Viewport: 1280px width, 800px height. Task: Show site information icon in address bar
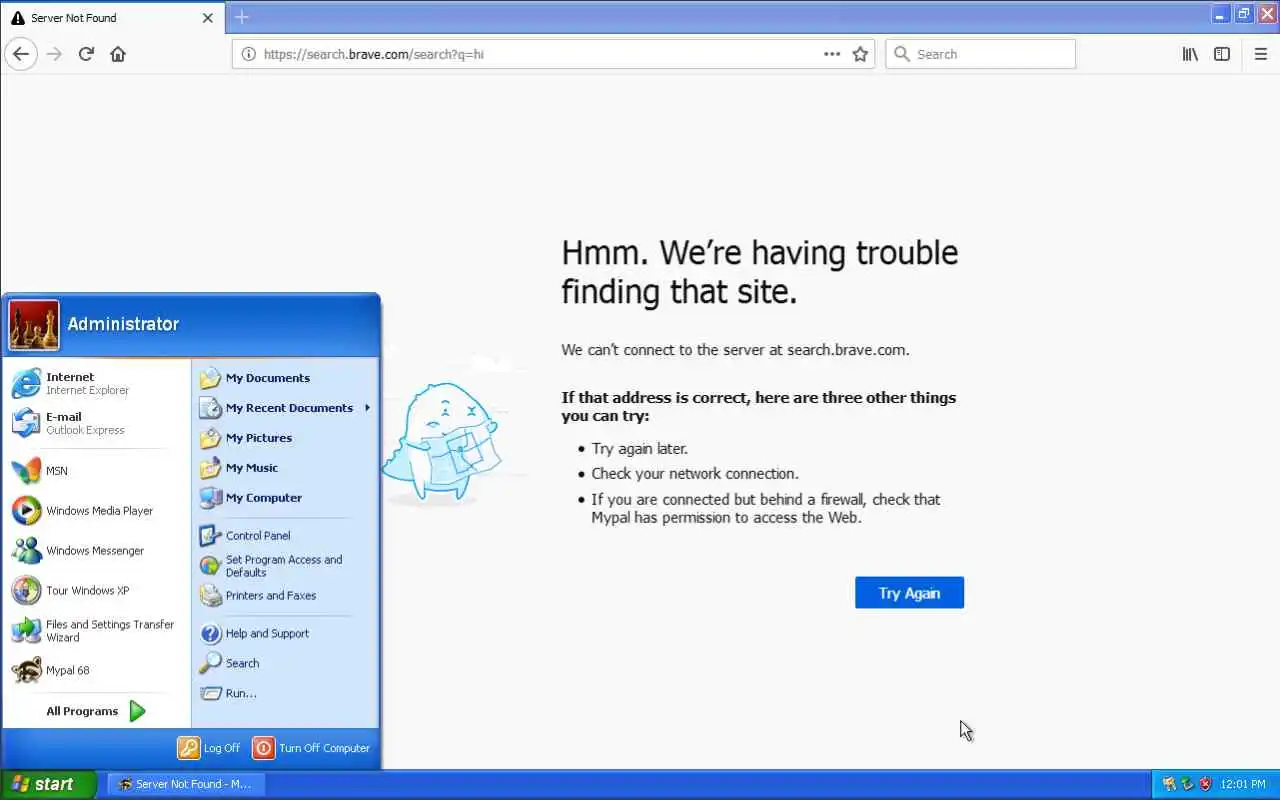point(249,54)
